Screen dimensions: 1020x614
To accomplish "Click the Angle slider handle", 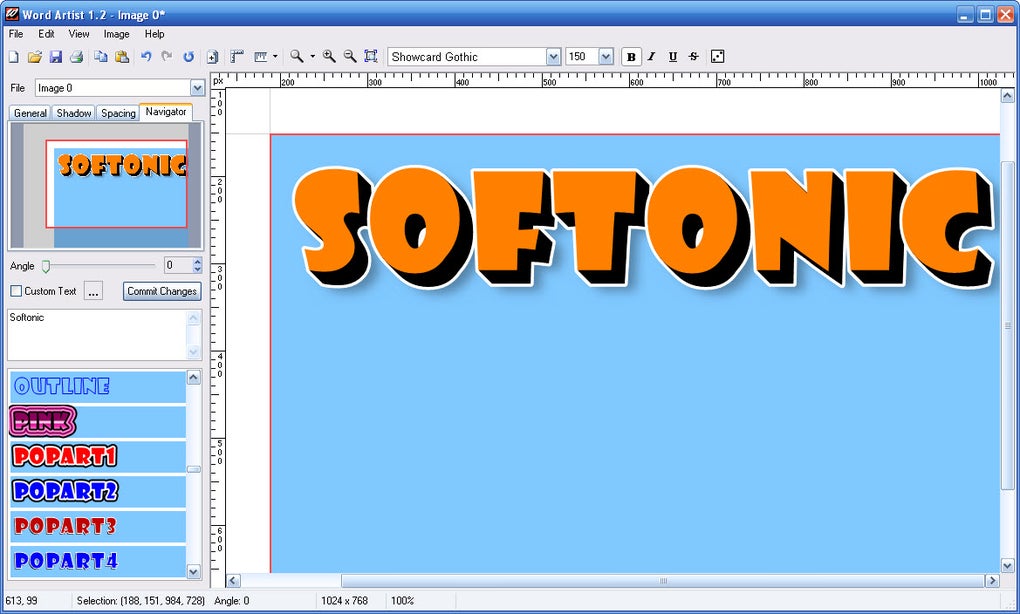I will (46, 266).
